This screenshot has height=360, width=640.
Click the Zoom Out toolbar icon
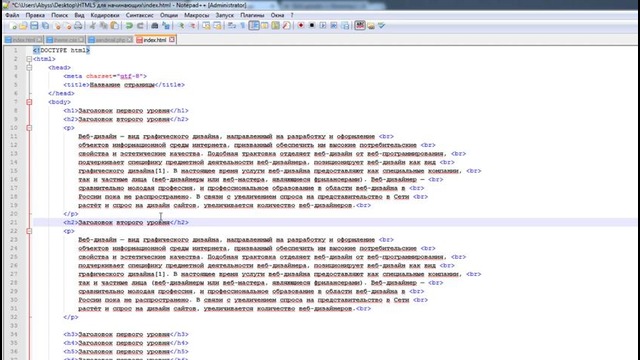coord(192,26)
